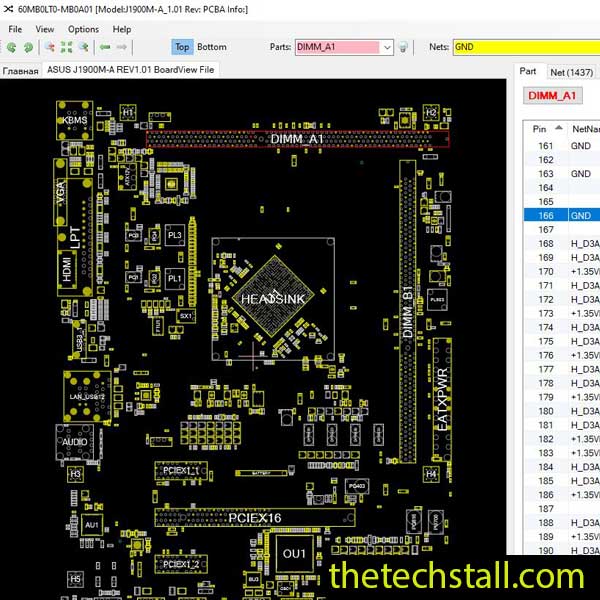Viewport: 600px width, 600px height.
Task: Click the Parts DIMM_A1 input field
Action: click(338, 47)
